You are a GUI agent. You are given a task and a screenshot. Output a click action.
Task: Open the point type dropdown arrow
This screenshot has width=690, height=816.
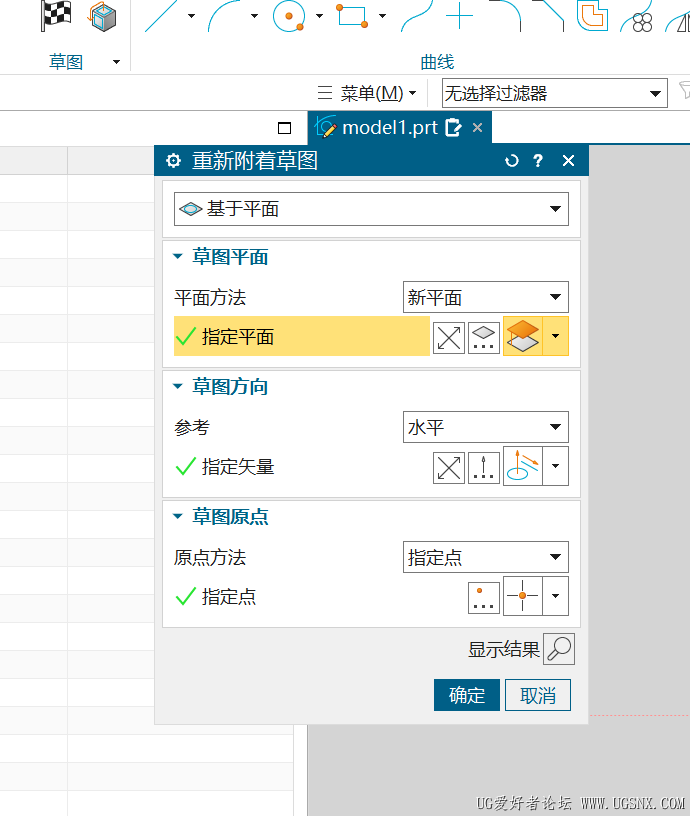coord(555,596)
